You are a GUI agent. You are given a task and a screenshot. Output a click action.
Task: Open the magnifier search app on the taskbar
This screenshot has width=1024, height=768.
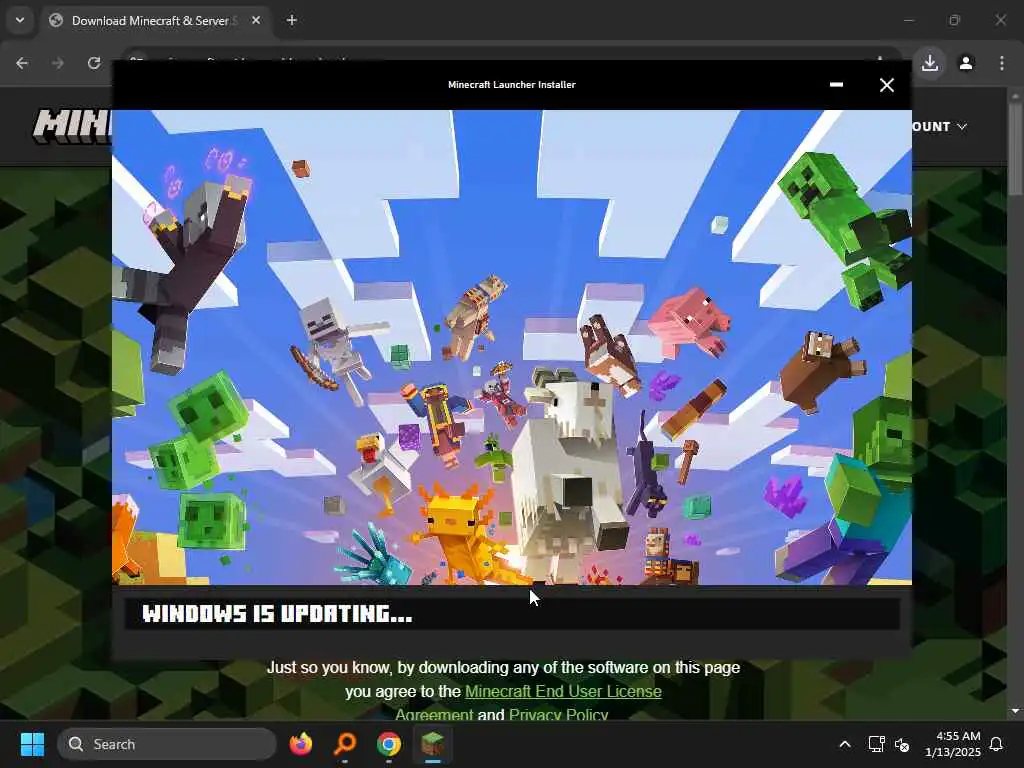click(x=345, y=744)
